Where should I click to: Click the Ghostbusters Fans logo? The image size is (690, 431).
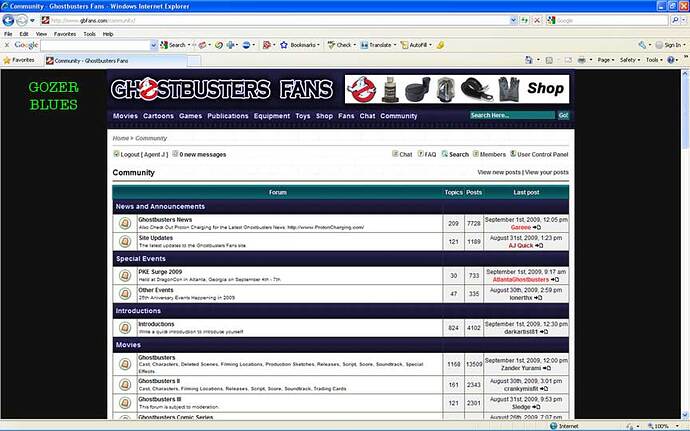221,89
